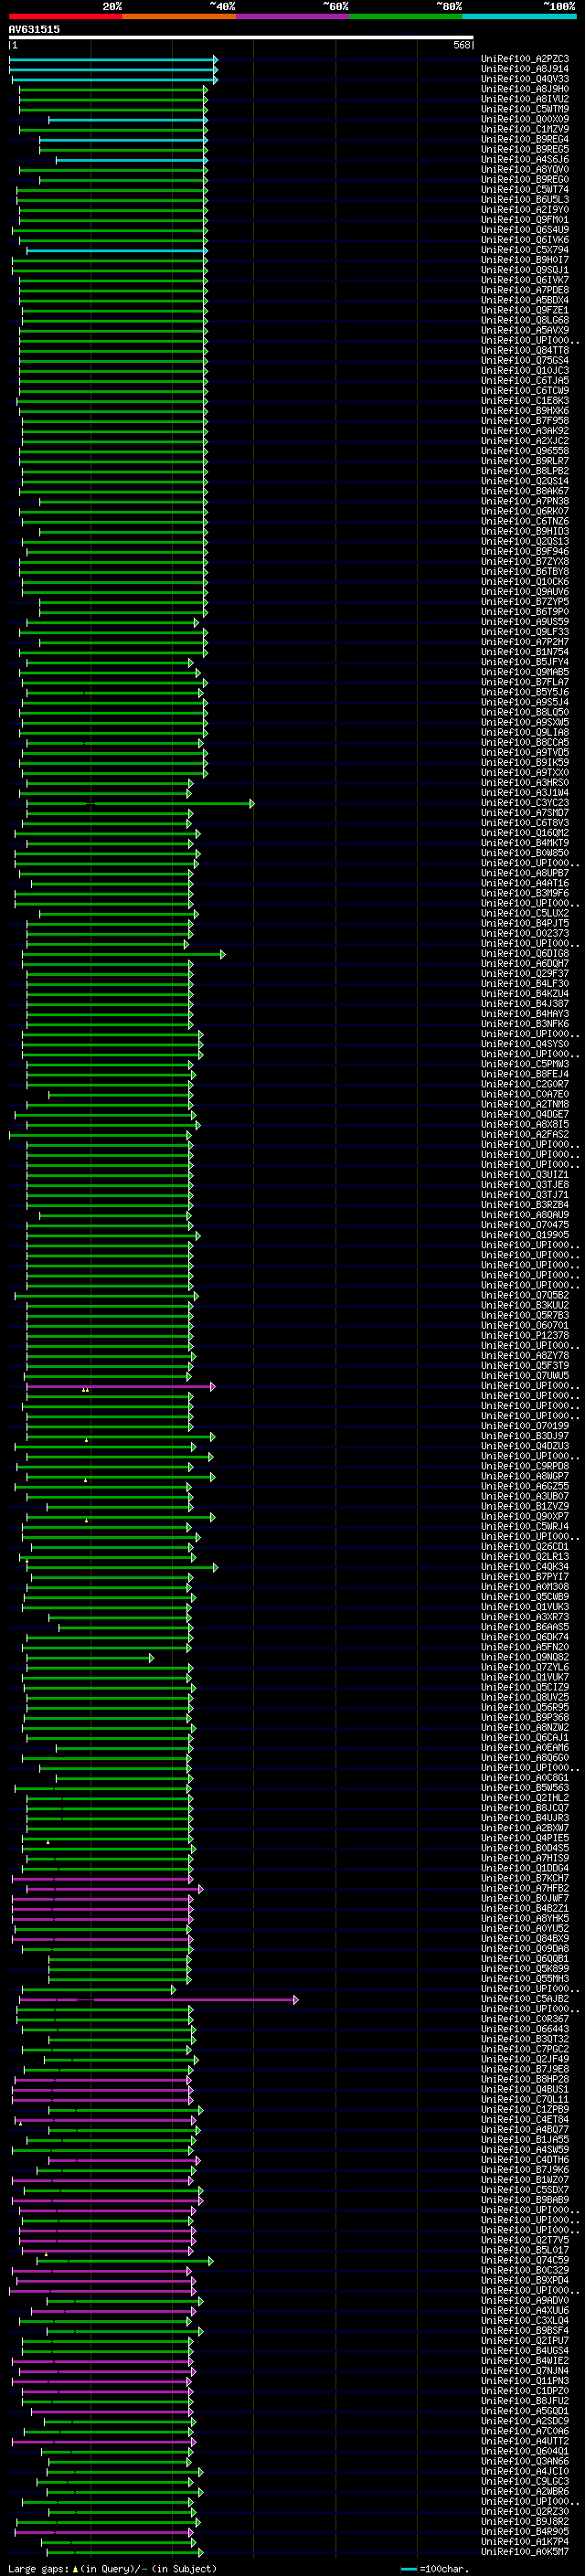Open hit UniRef100_C5X794
585x2576 pixels.
(525, 250)
